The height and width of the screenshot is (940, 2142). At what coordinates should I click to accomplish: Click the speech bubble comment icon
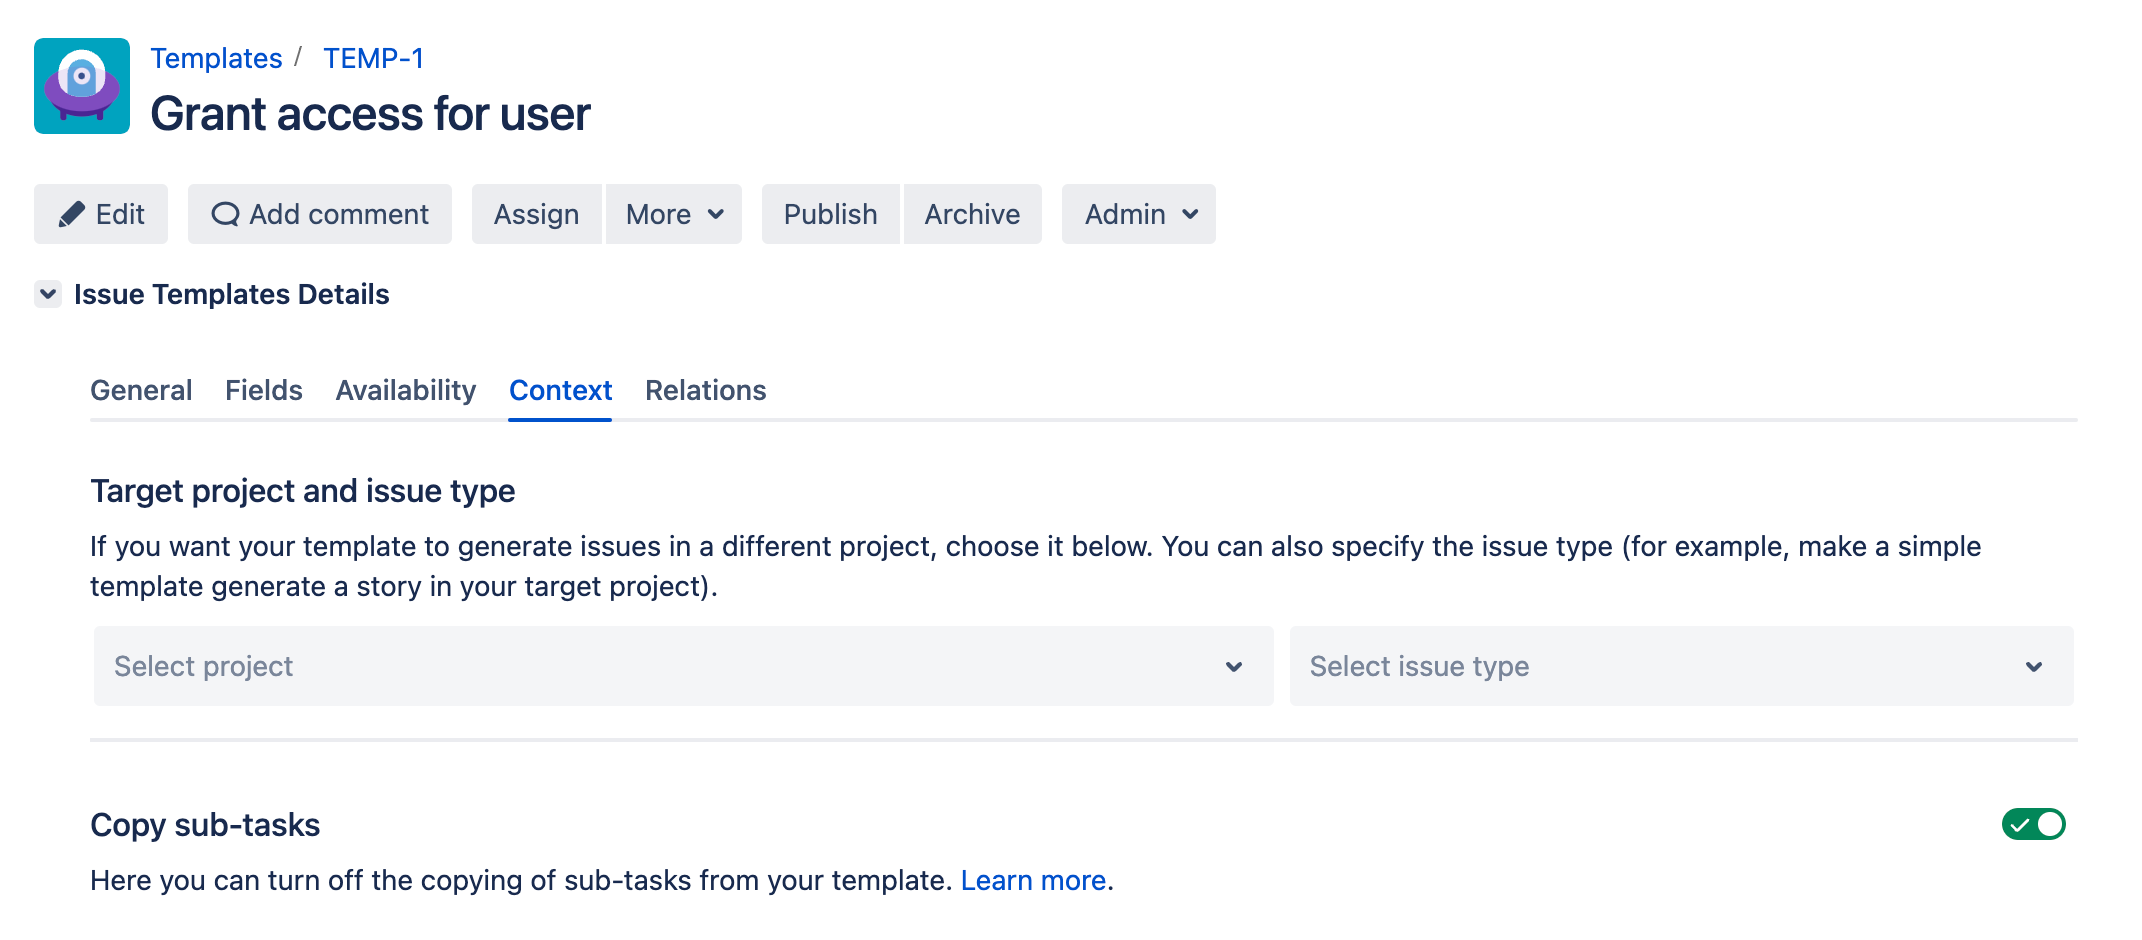(226, 214)
